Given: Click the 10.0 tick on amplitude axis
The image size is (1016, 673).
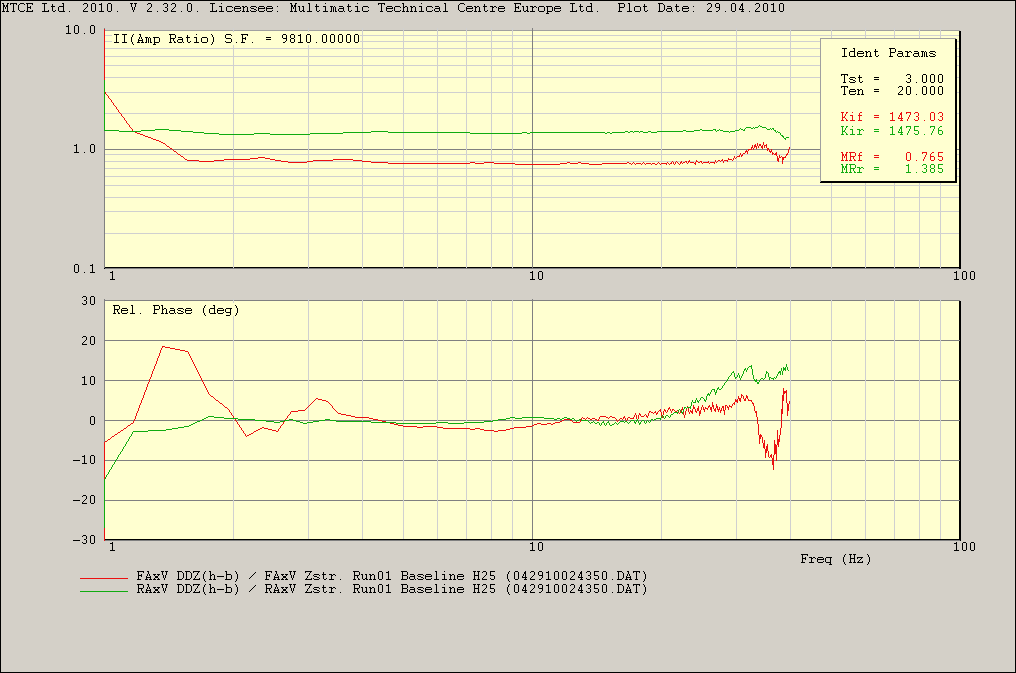Looking at the screenshot, I should (x=80, y=31).
